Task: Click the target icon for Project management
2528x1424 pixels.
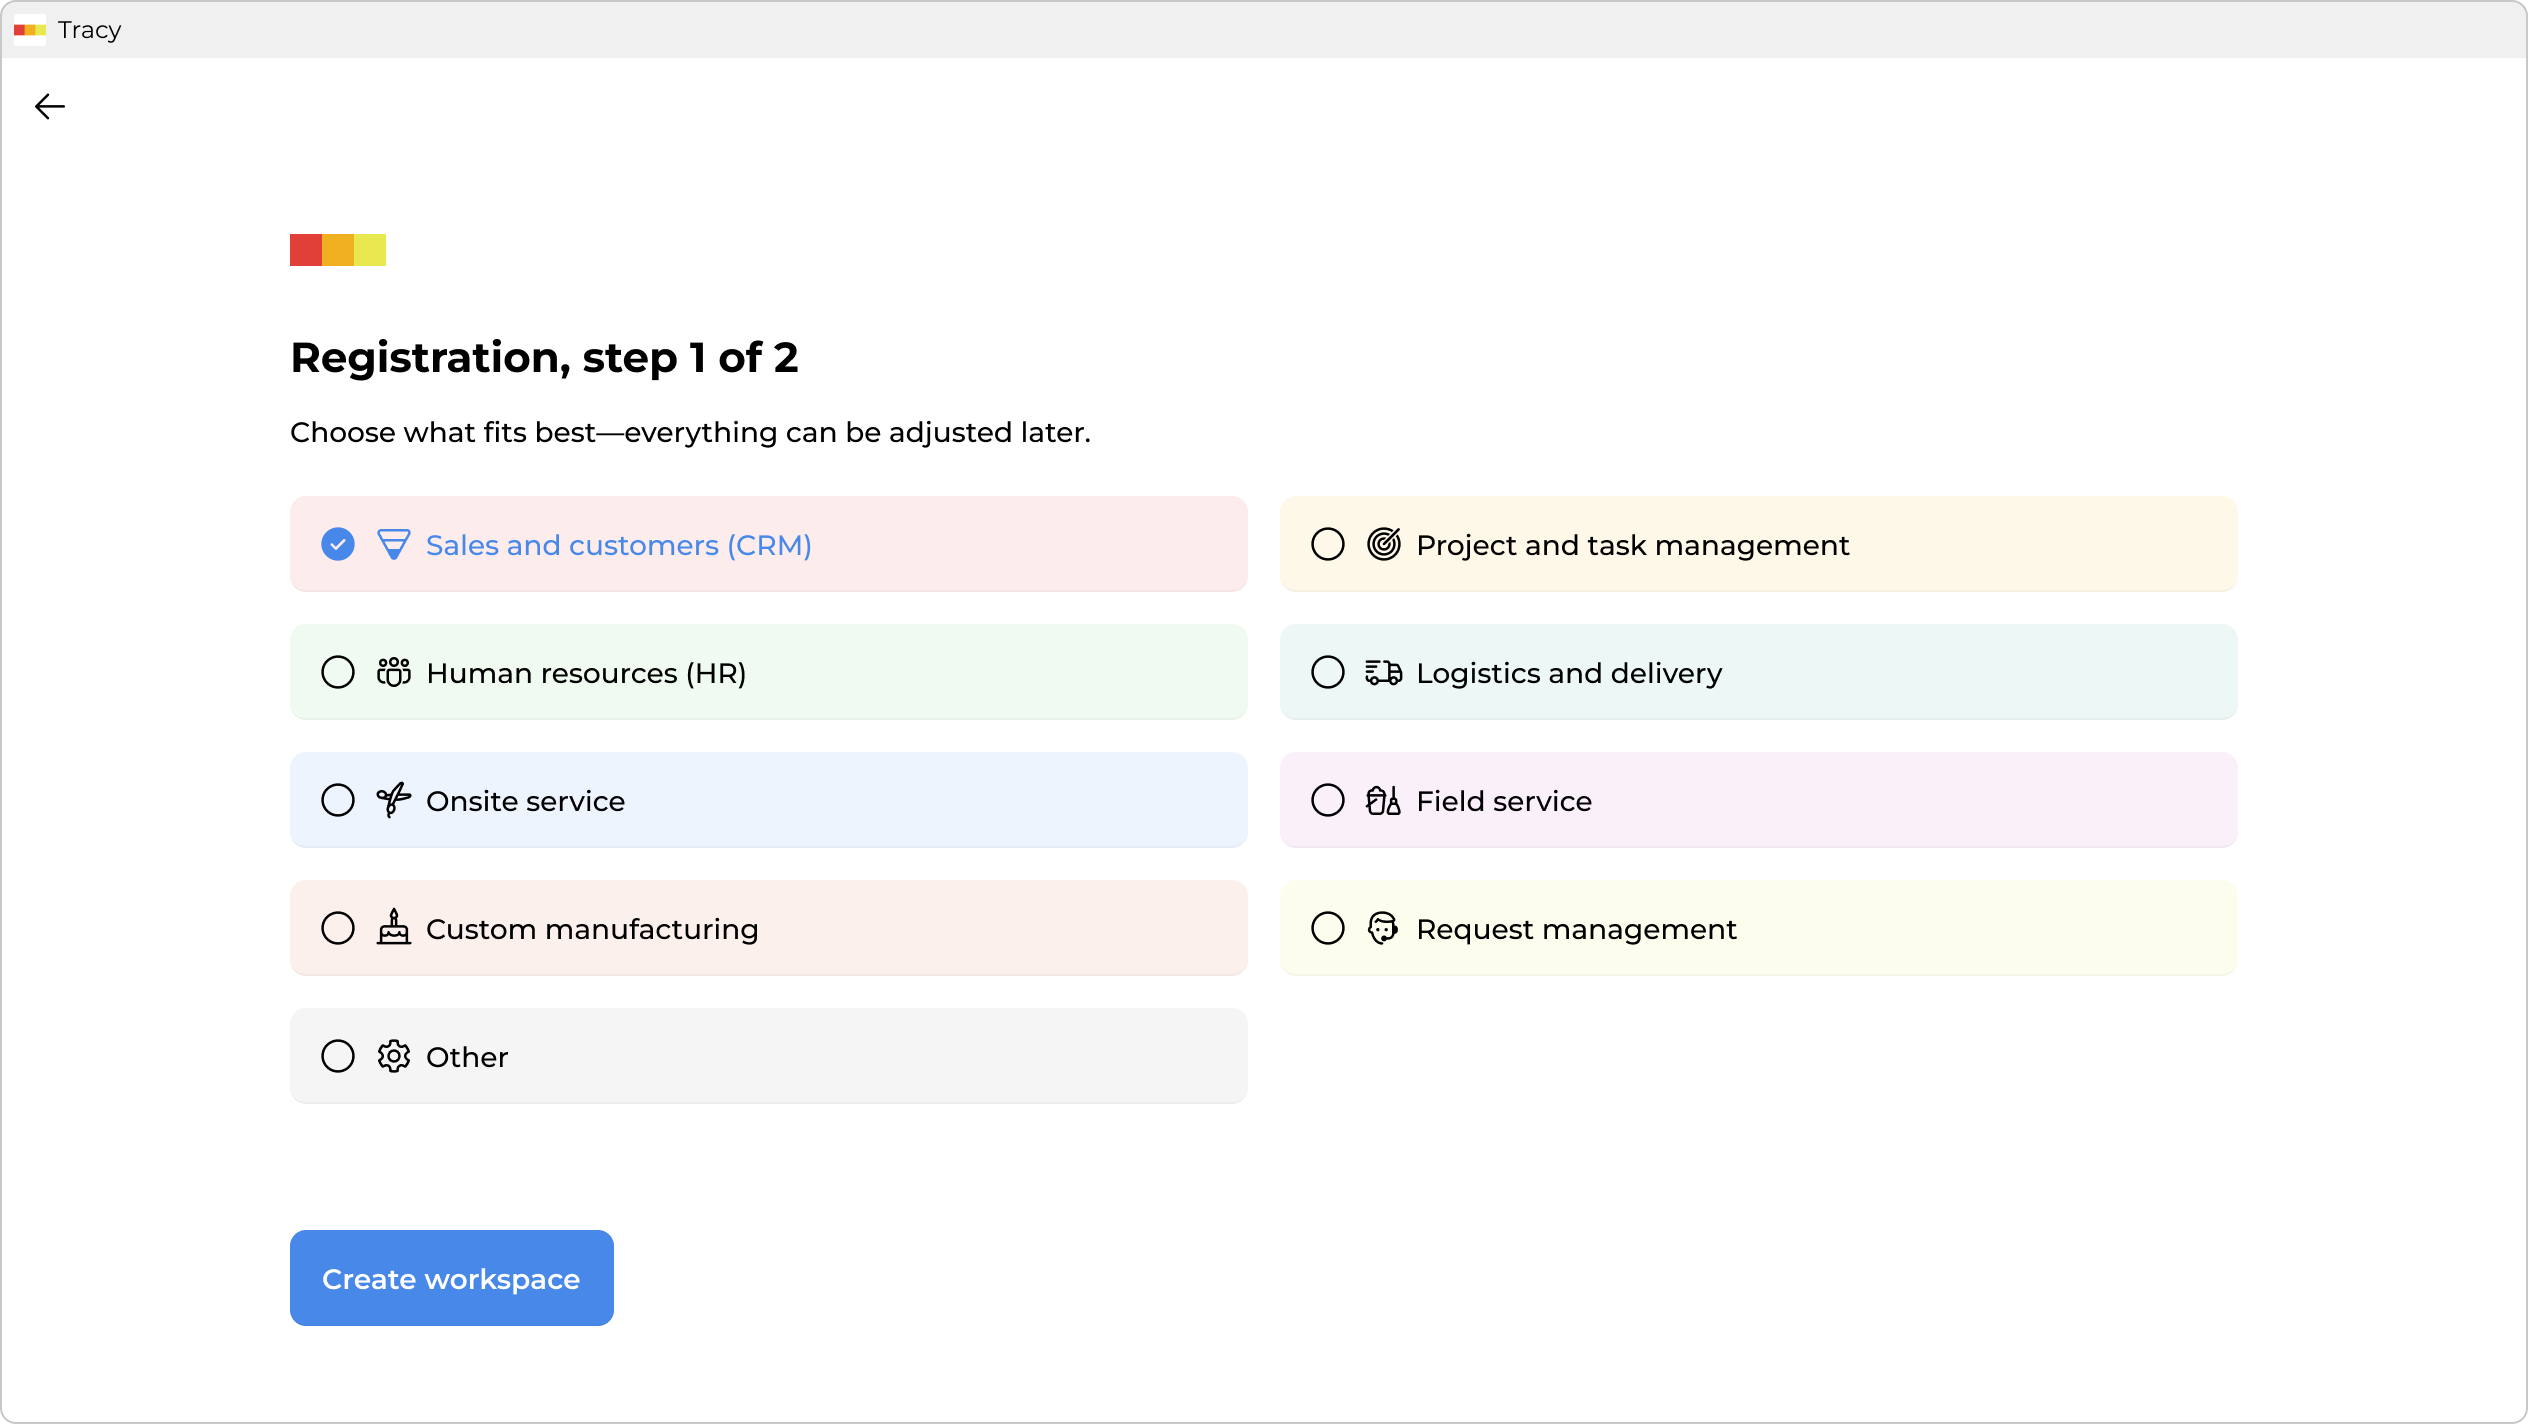Action: point(1383,545)
